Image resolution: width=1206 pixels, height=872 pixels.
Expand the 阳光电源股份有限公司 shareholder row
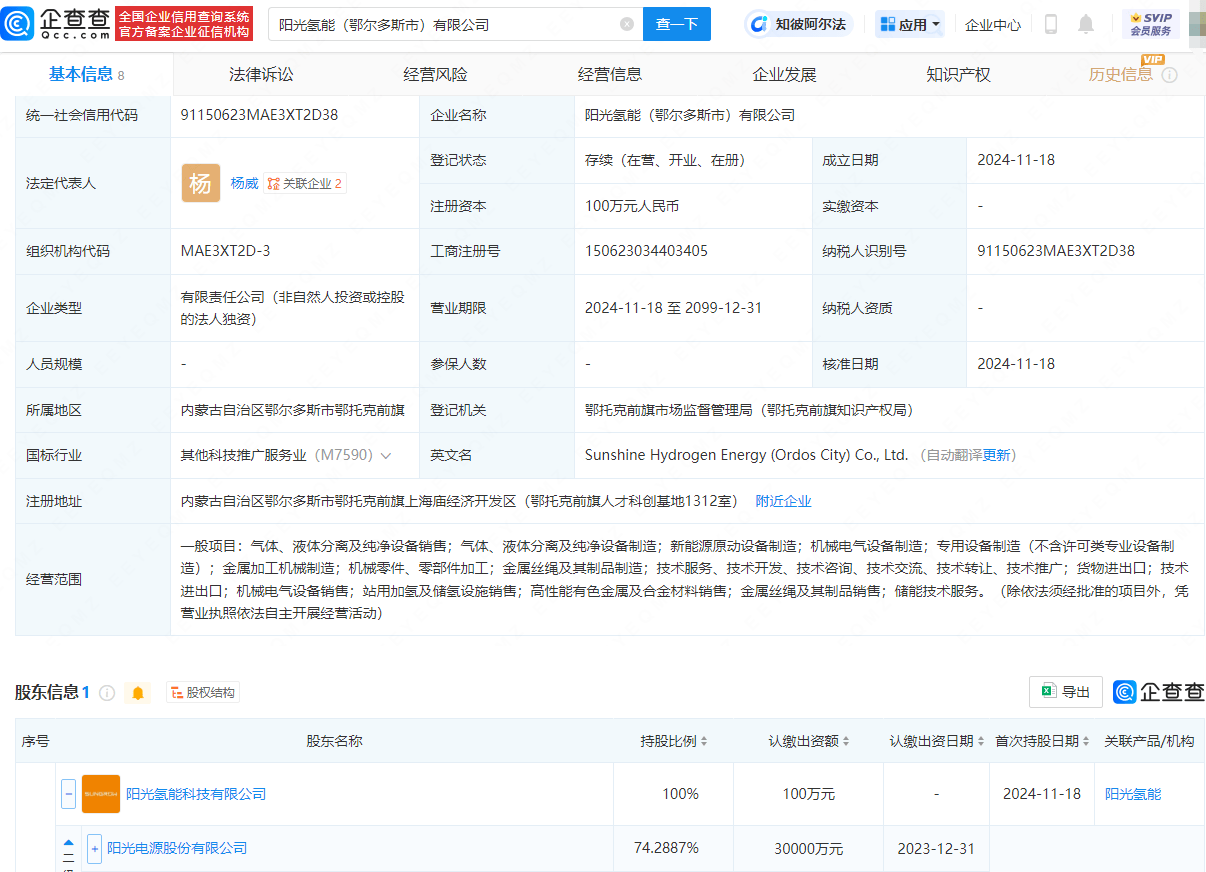tap(94, 848)
